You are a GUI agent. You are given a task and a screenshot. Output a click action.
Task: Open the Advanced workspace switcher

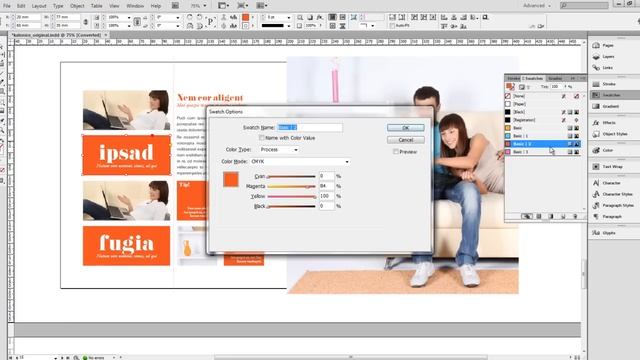point(537,6)
